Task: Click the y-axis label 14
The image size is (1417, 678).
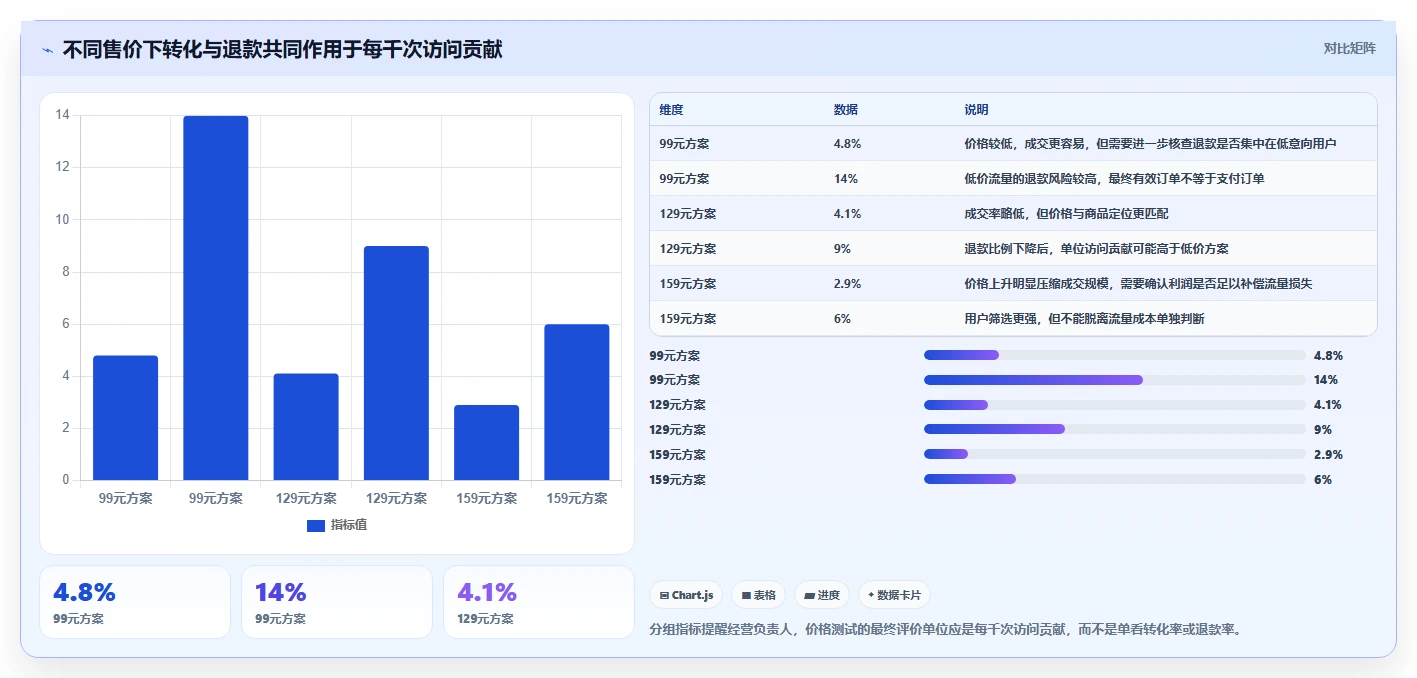Action: [62, 115]
